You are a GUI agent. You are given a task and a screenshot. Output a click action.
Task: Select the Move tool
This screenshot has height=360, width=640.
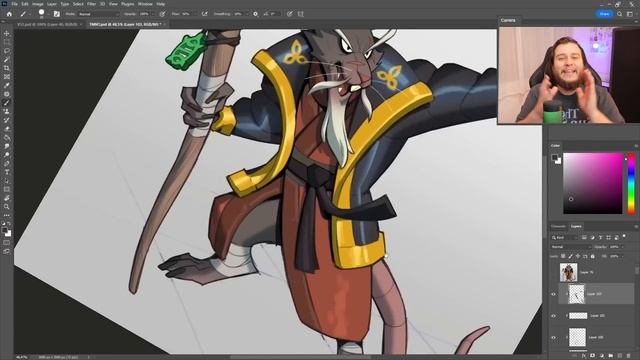(7, 33)
